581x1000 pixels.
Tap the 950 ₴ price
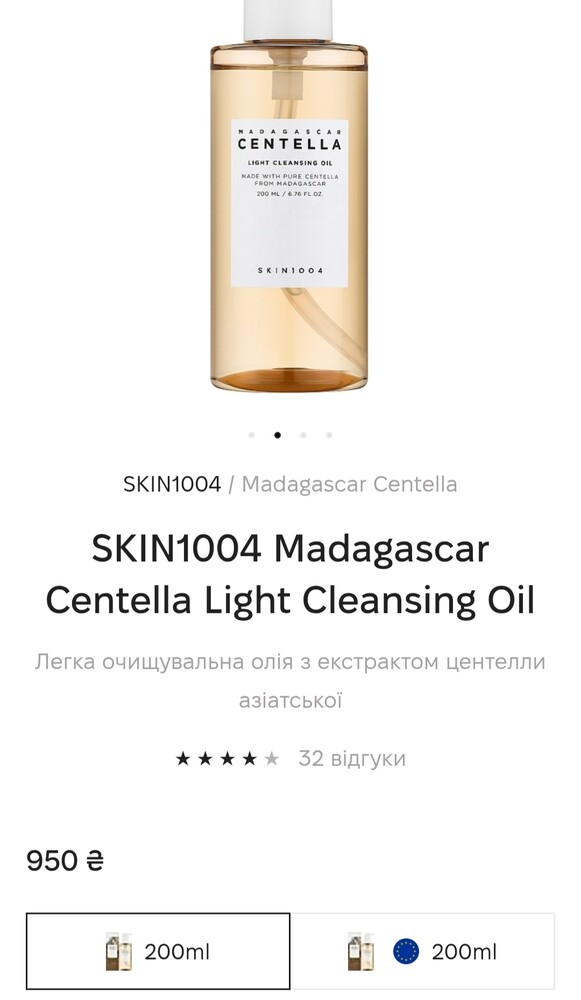(x=65, y=861)
